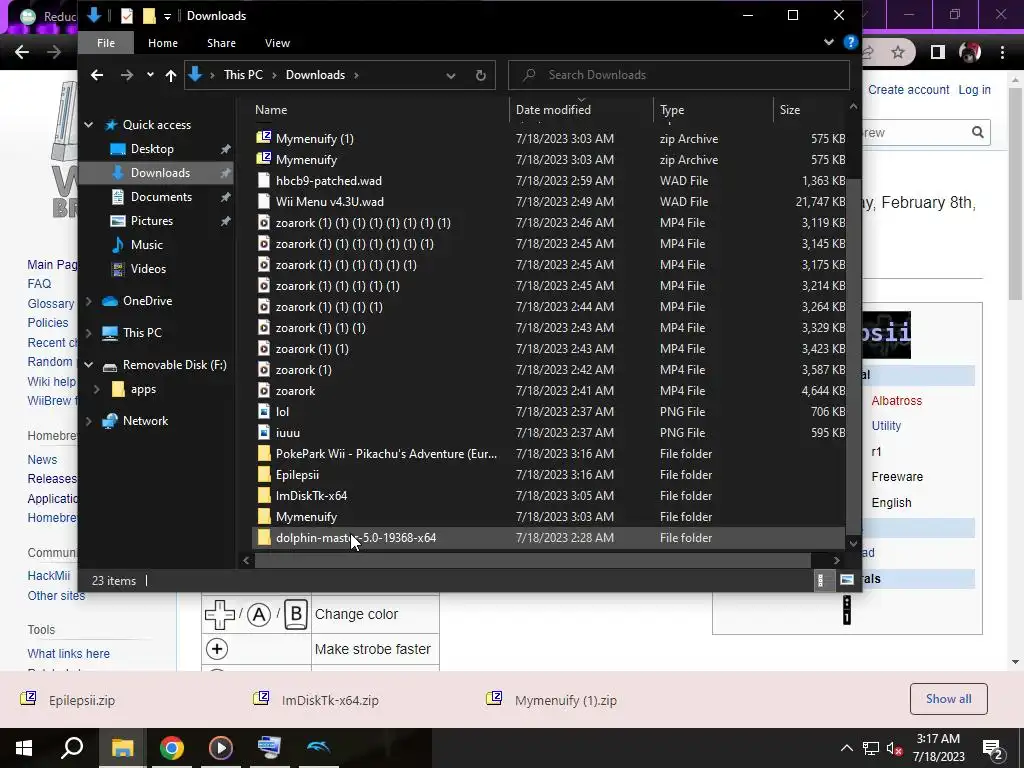Open the FAQ link in WiiBrew sidebar
Screen dimensions: 1024x768
pyautogui.click(x=39, y=284)
